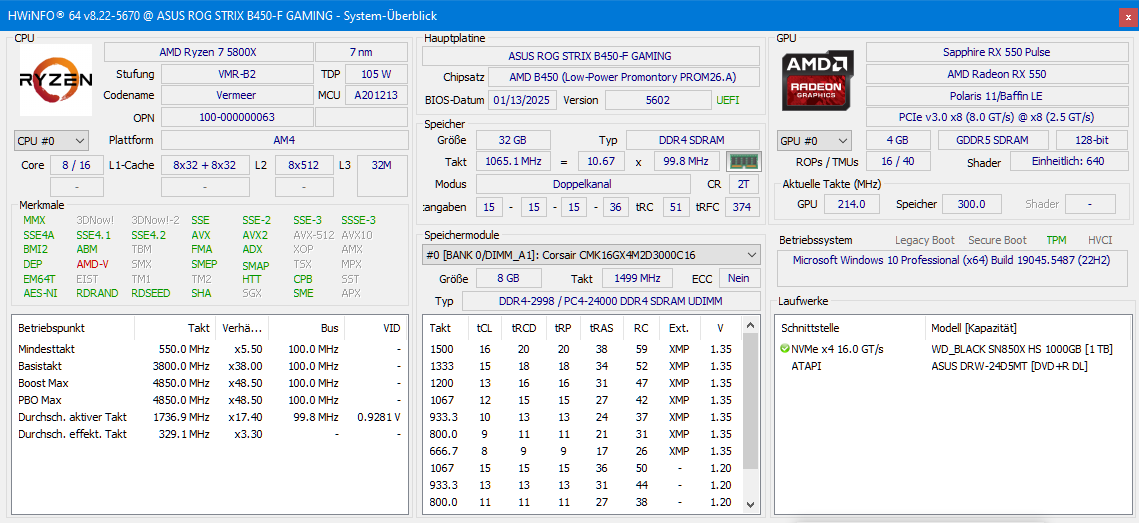Click the AVX2 feature label
1139x523 pixels.
(255, 235)
